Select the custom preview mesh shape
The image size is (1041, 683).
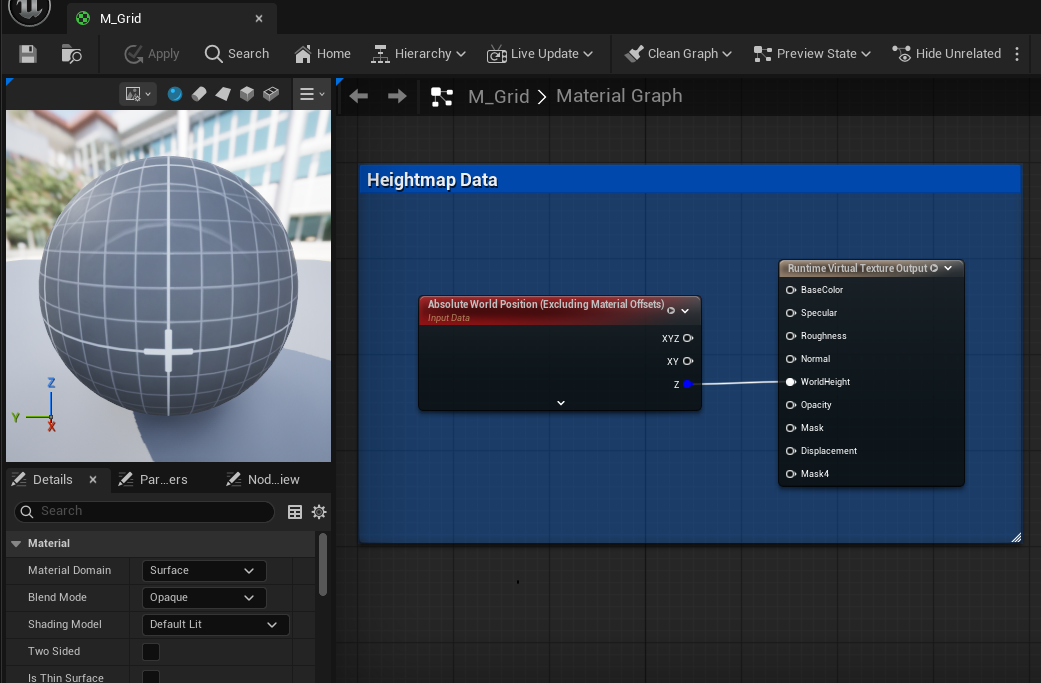(x=270, y=93)
